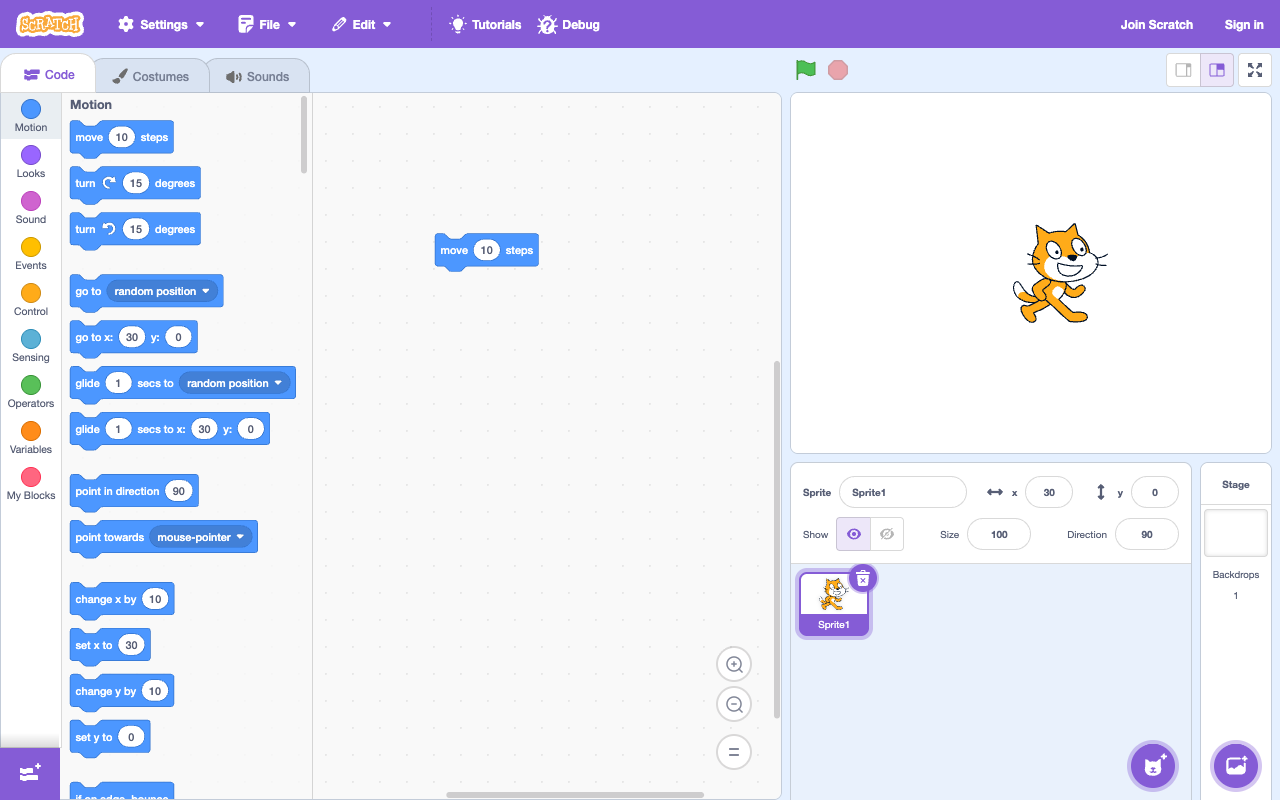The width and height of the screenshot is (1280, 800).
Task: Click Join Scratch link
Action: pyautogui.click(x=1156, y=24)
